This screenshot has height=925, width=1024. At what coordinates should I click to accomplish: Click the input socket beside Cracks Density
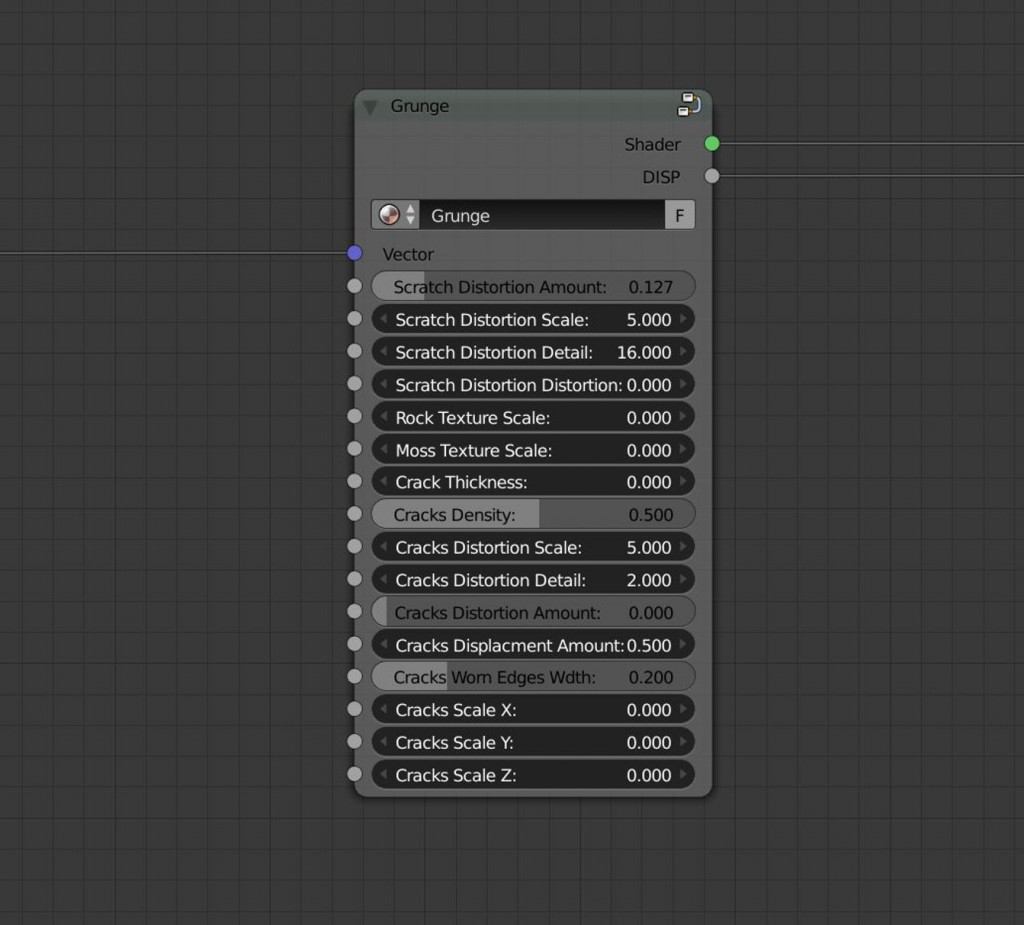(x=354, y=513)
